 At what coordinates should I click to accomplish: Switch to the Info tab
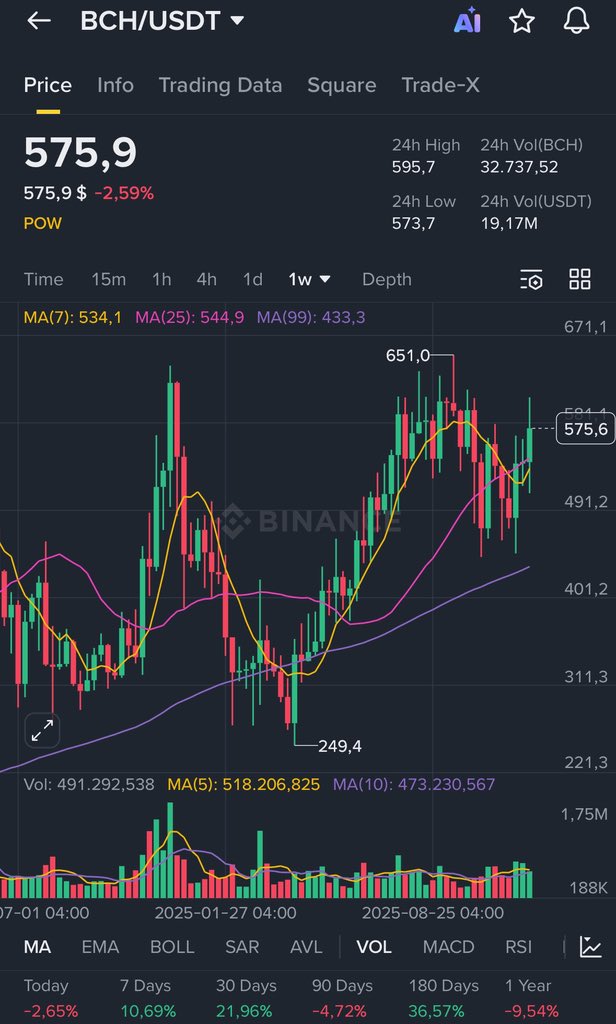(x=116, y=85)
